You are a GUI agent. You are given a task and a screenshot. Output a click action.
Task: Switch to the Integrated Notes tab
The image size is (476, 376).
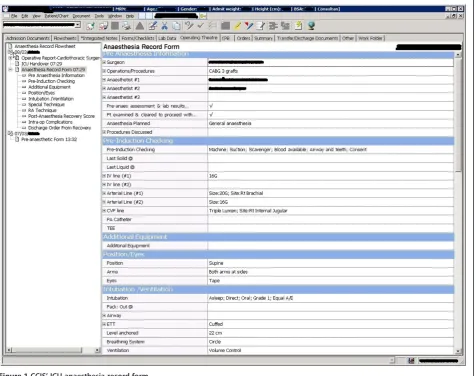coord(99,38)
